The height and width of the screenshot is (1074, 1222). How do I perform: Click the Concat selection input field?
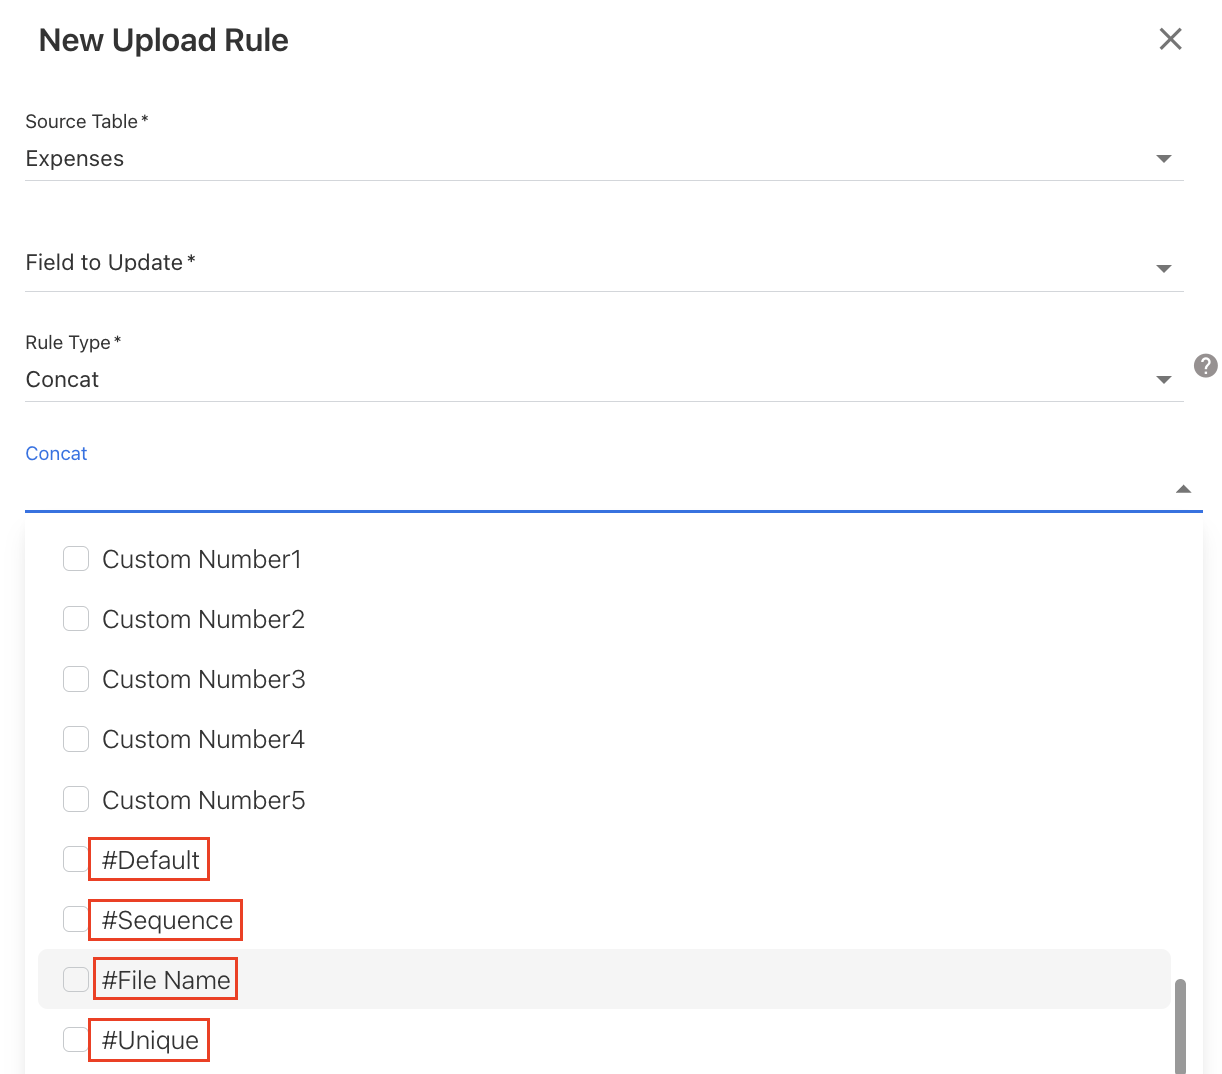[x=590, y=489]
